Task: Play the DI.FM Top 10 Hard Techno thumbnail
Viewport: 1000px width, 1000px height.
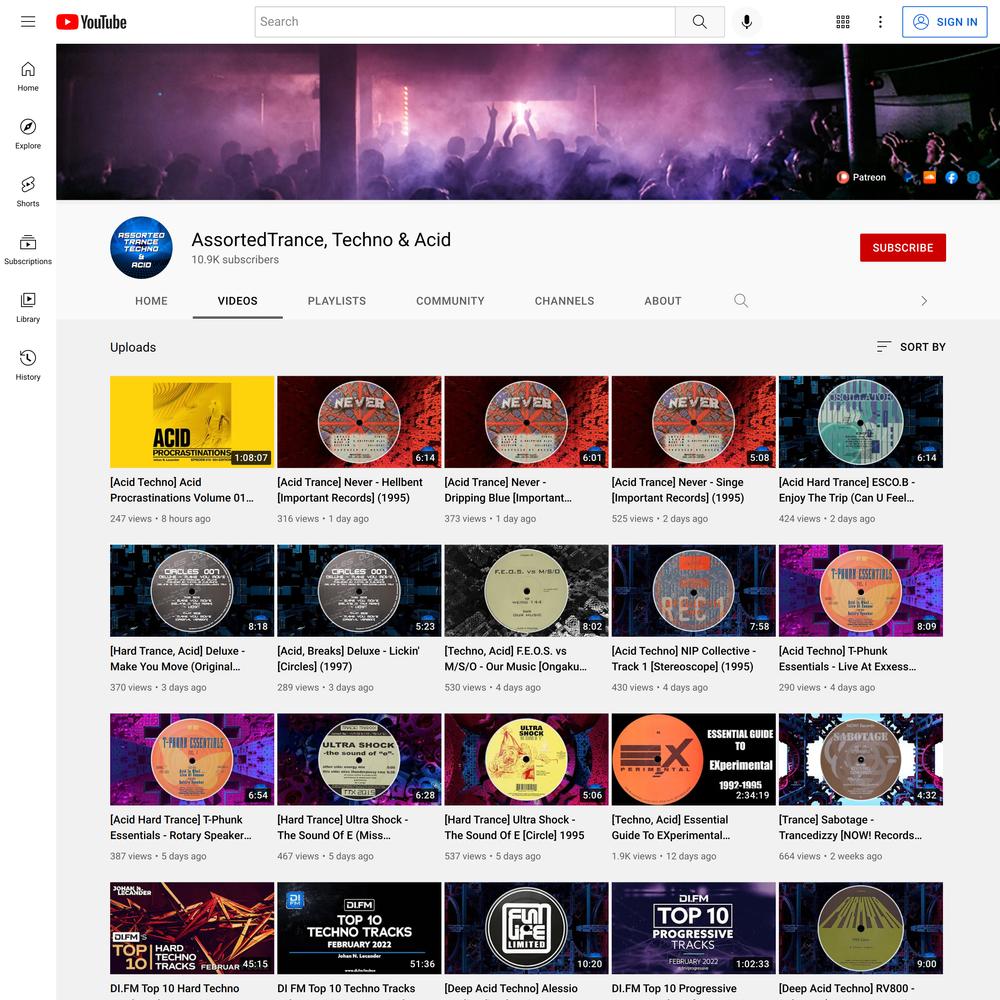Action: 192,928
